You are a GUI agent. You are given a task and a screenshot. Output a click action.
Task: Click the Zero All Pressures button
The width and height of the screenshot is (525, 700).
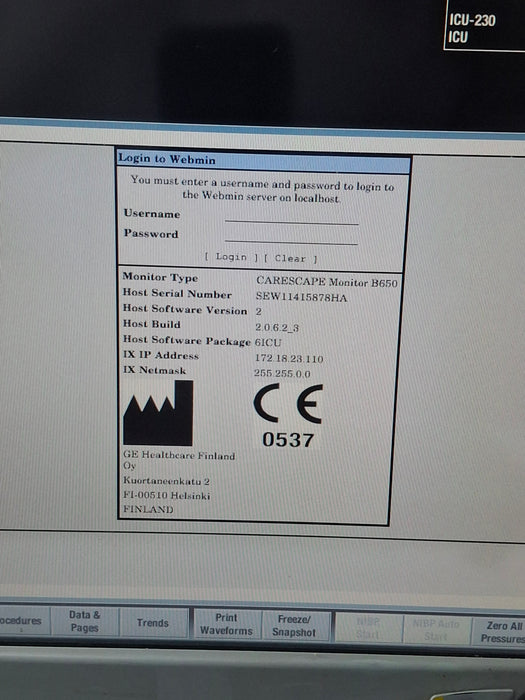[500, 632]
